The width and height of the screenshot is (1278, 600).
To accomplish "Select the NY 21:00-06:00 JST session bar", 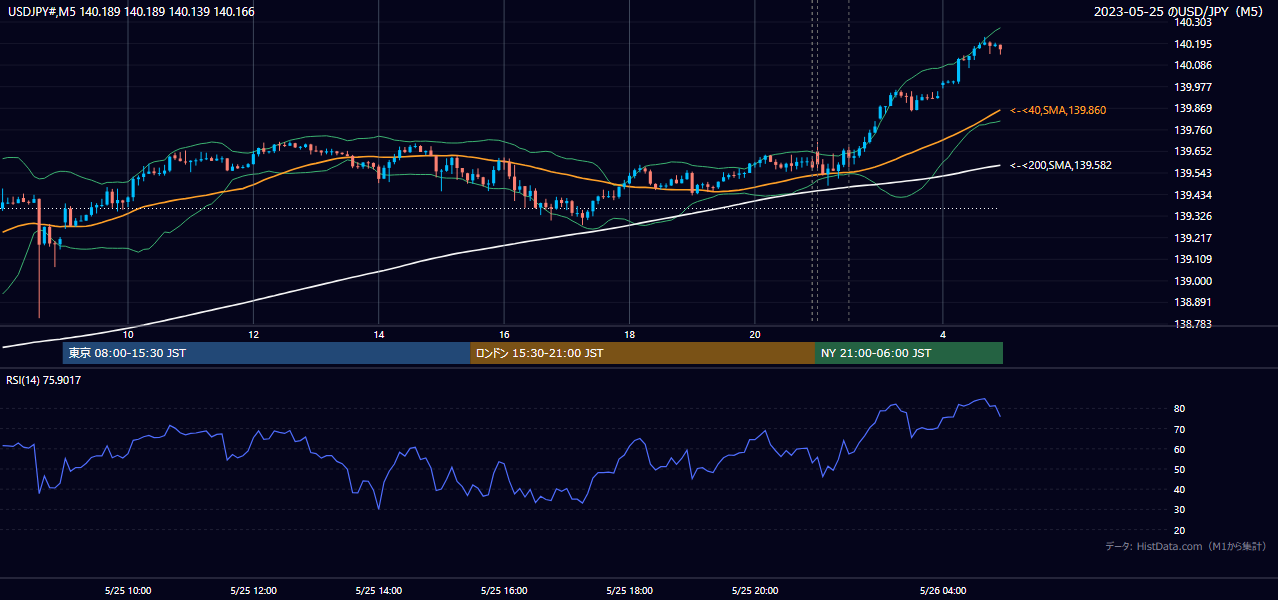I will pos(909,353).
